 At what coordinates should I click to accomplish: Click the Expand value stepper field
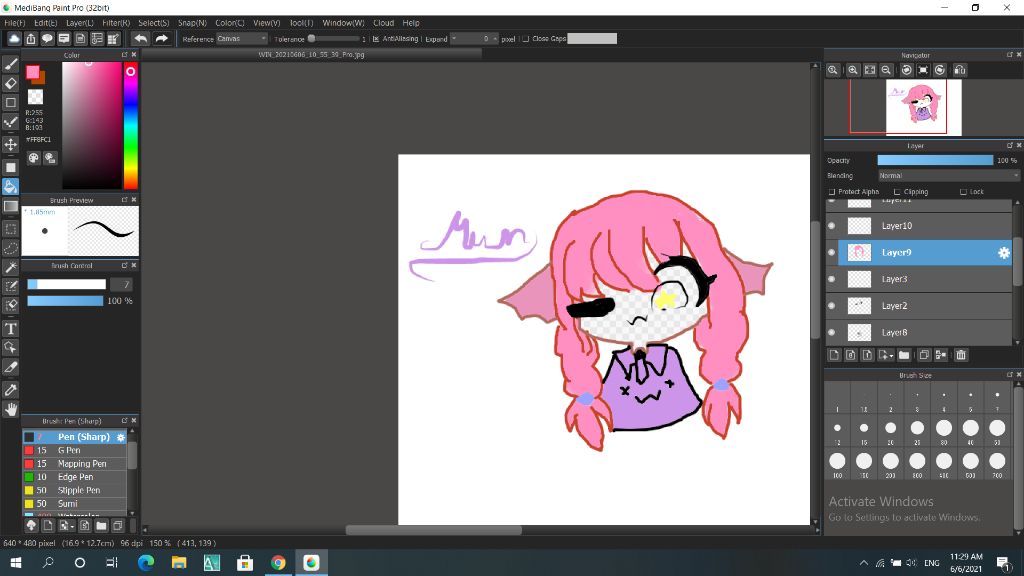click(474, 39)
